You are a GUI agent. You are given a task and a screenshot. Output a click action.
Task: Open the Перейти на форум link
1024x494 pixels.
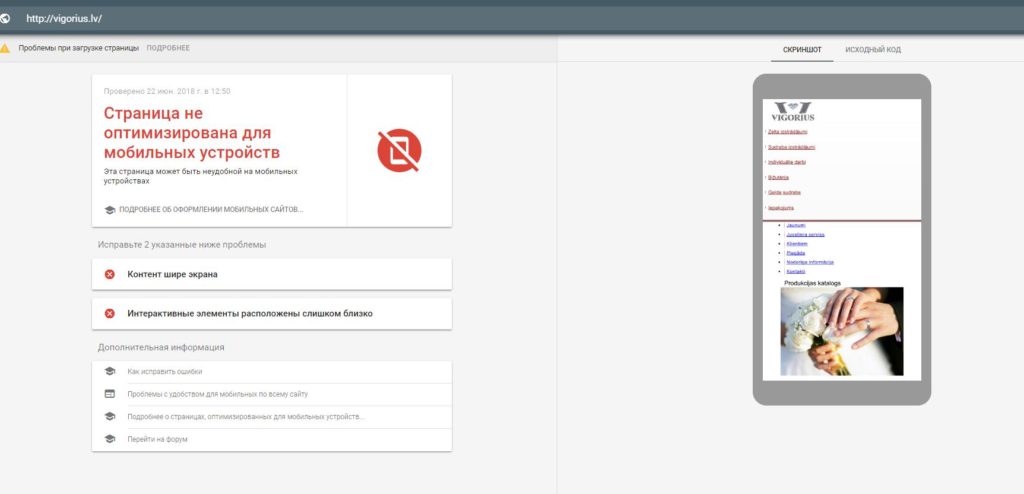(157, 439)
